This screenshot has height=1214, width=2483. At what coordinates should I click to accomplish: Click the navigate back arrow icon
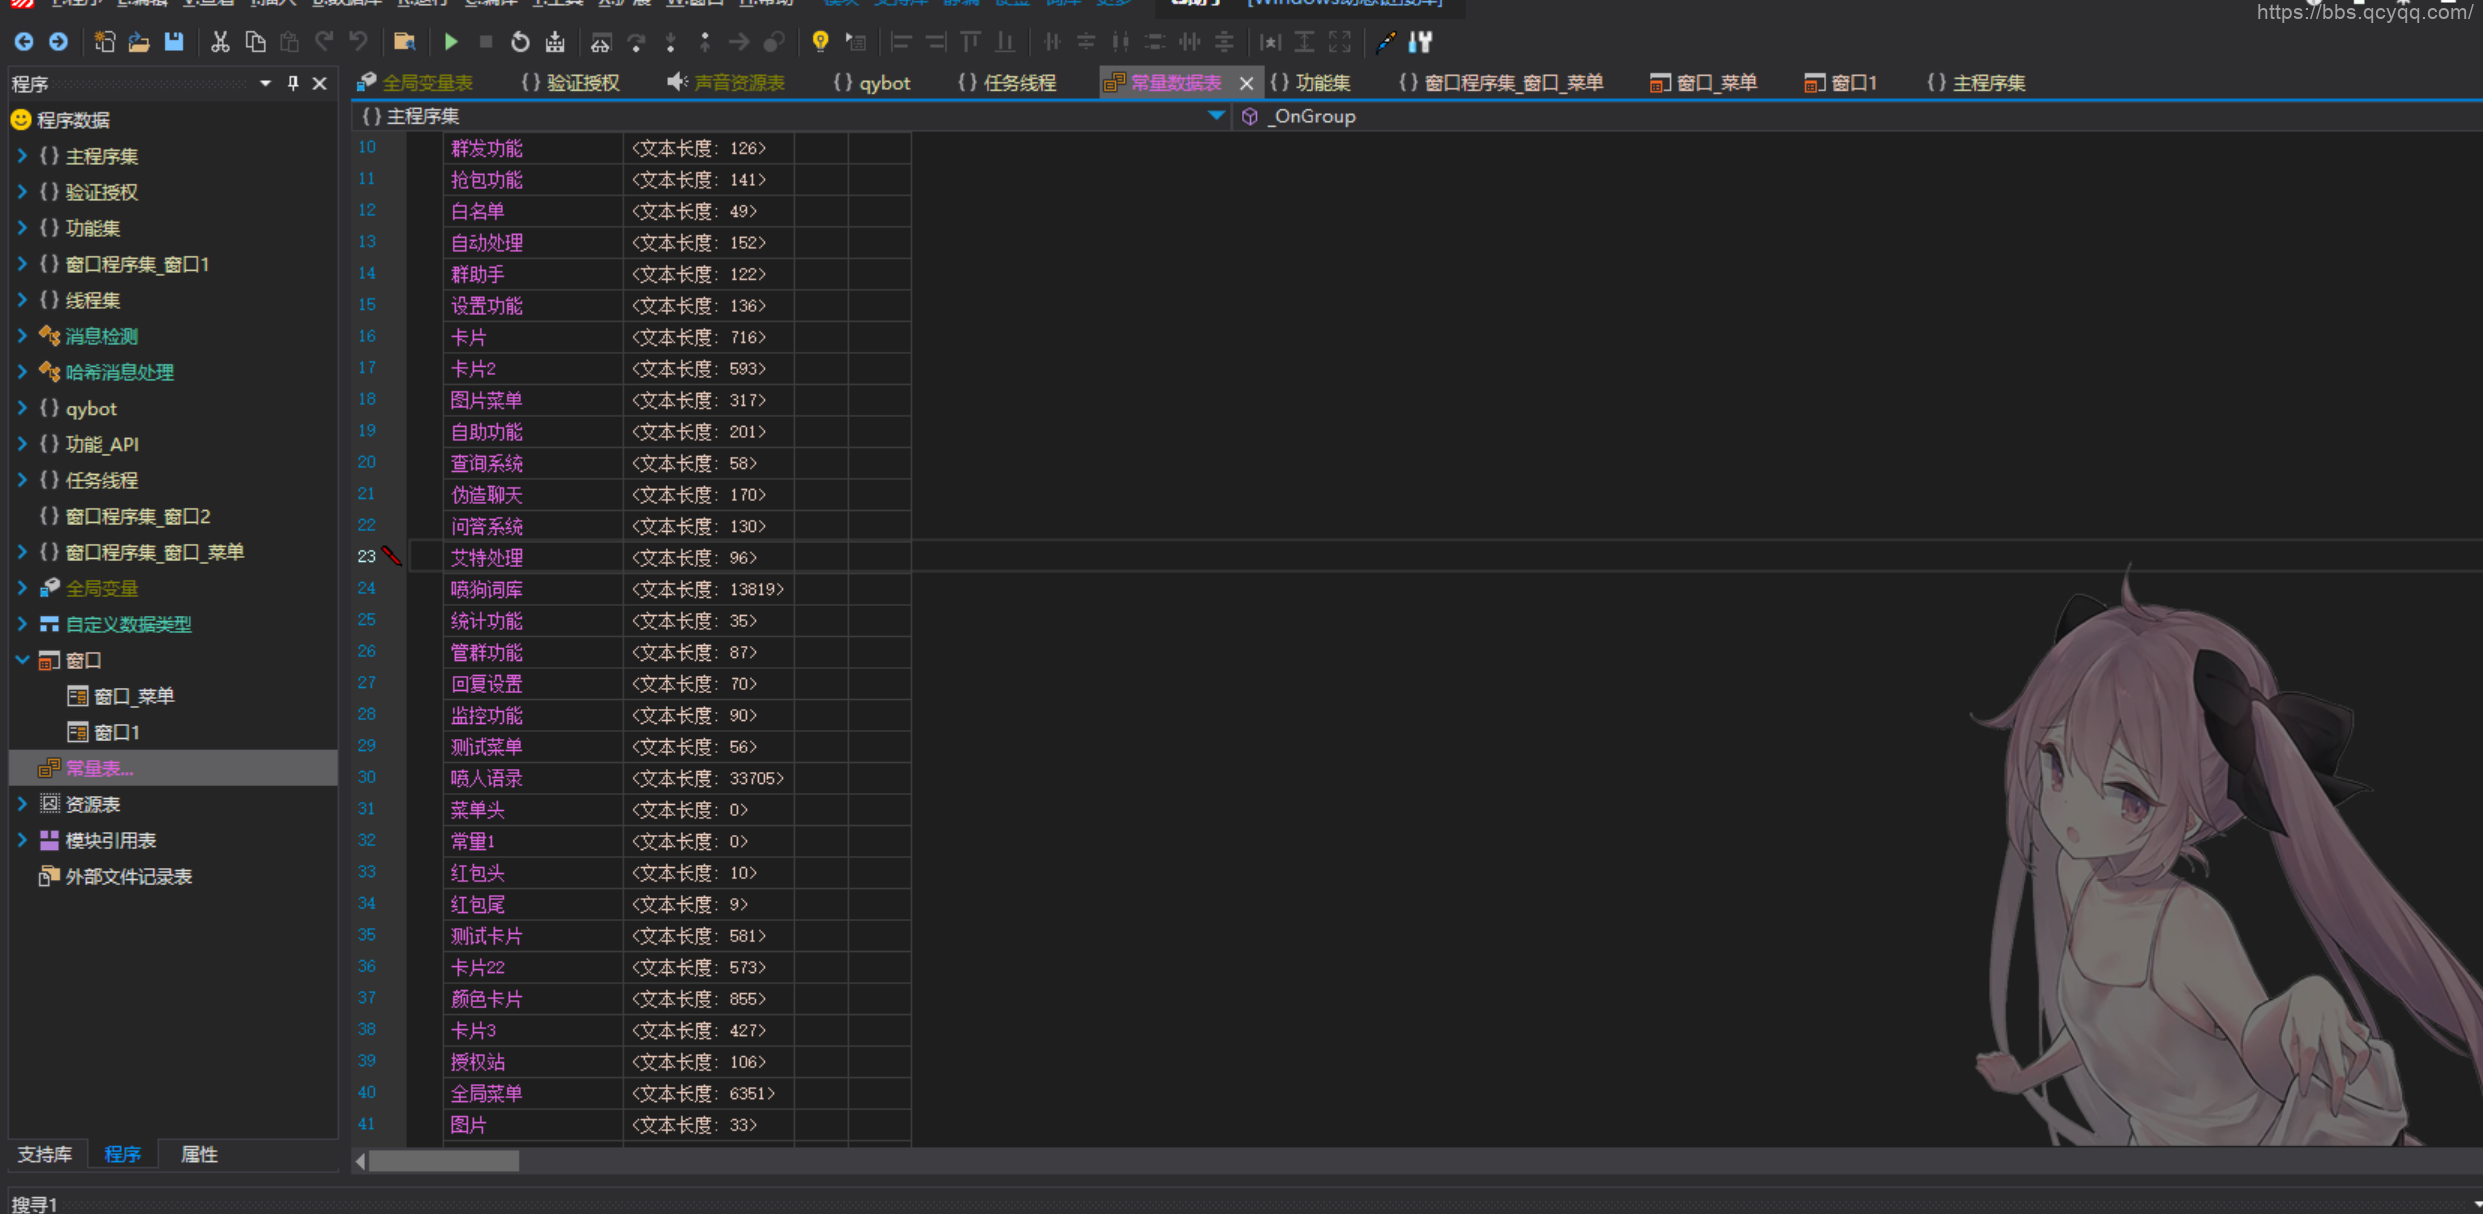24,42
